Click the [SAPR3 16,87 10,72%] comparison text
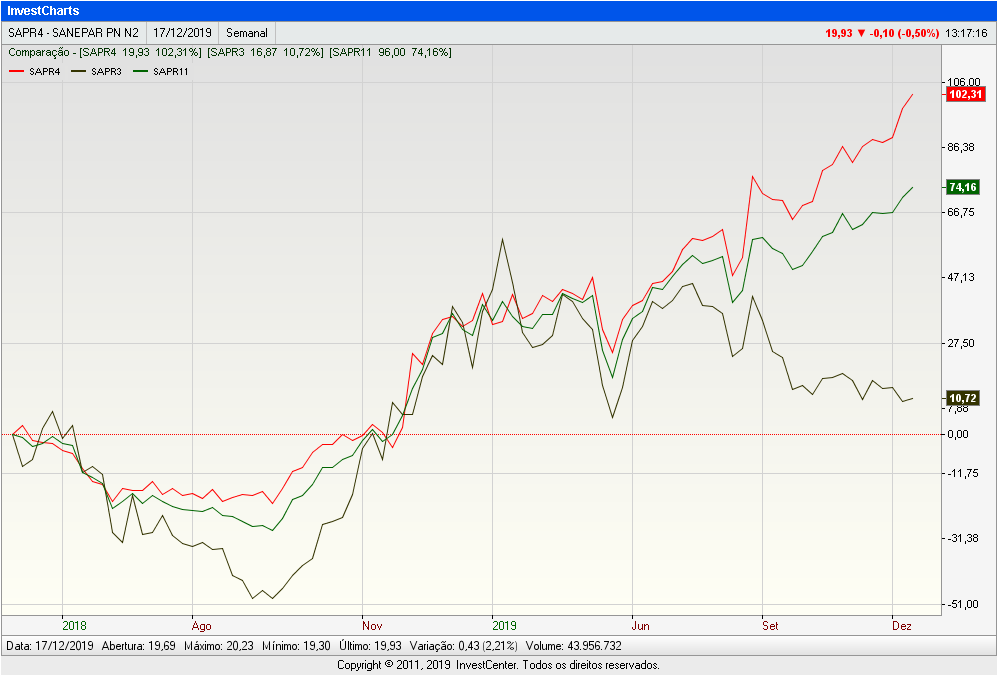998x676 pixels. pyautogui.click(x=265, y=52)
